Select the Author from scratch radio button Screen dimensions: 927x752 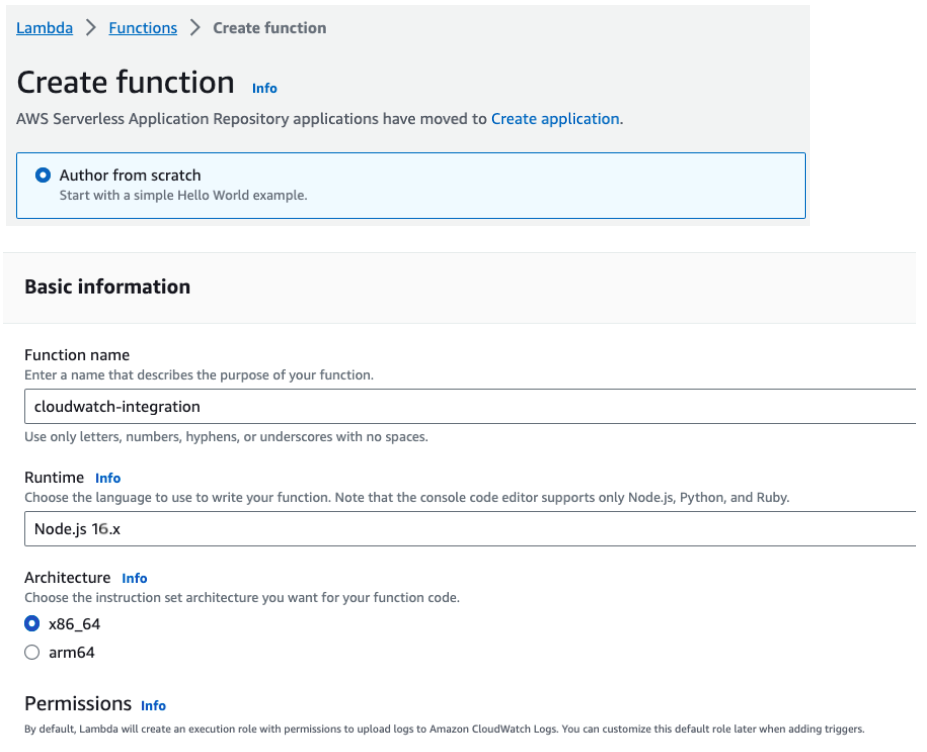(43, 175)
